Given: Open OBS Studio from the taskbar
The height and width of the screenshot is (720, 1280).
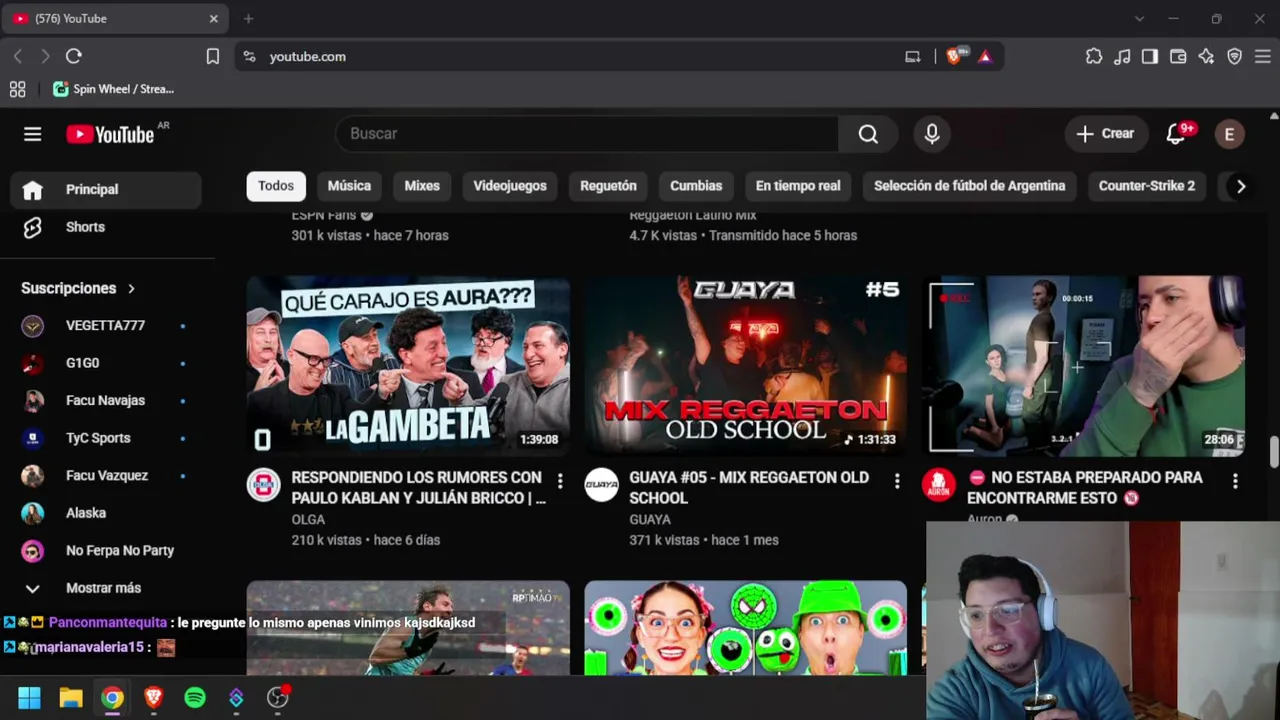Looking at the screenshot, I should click(x=278, y=697).
